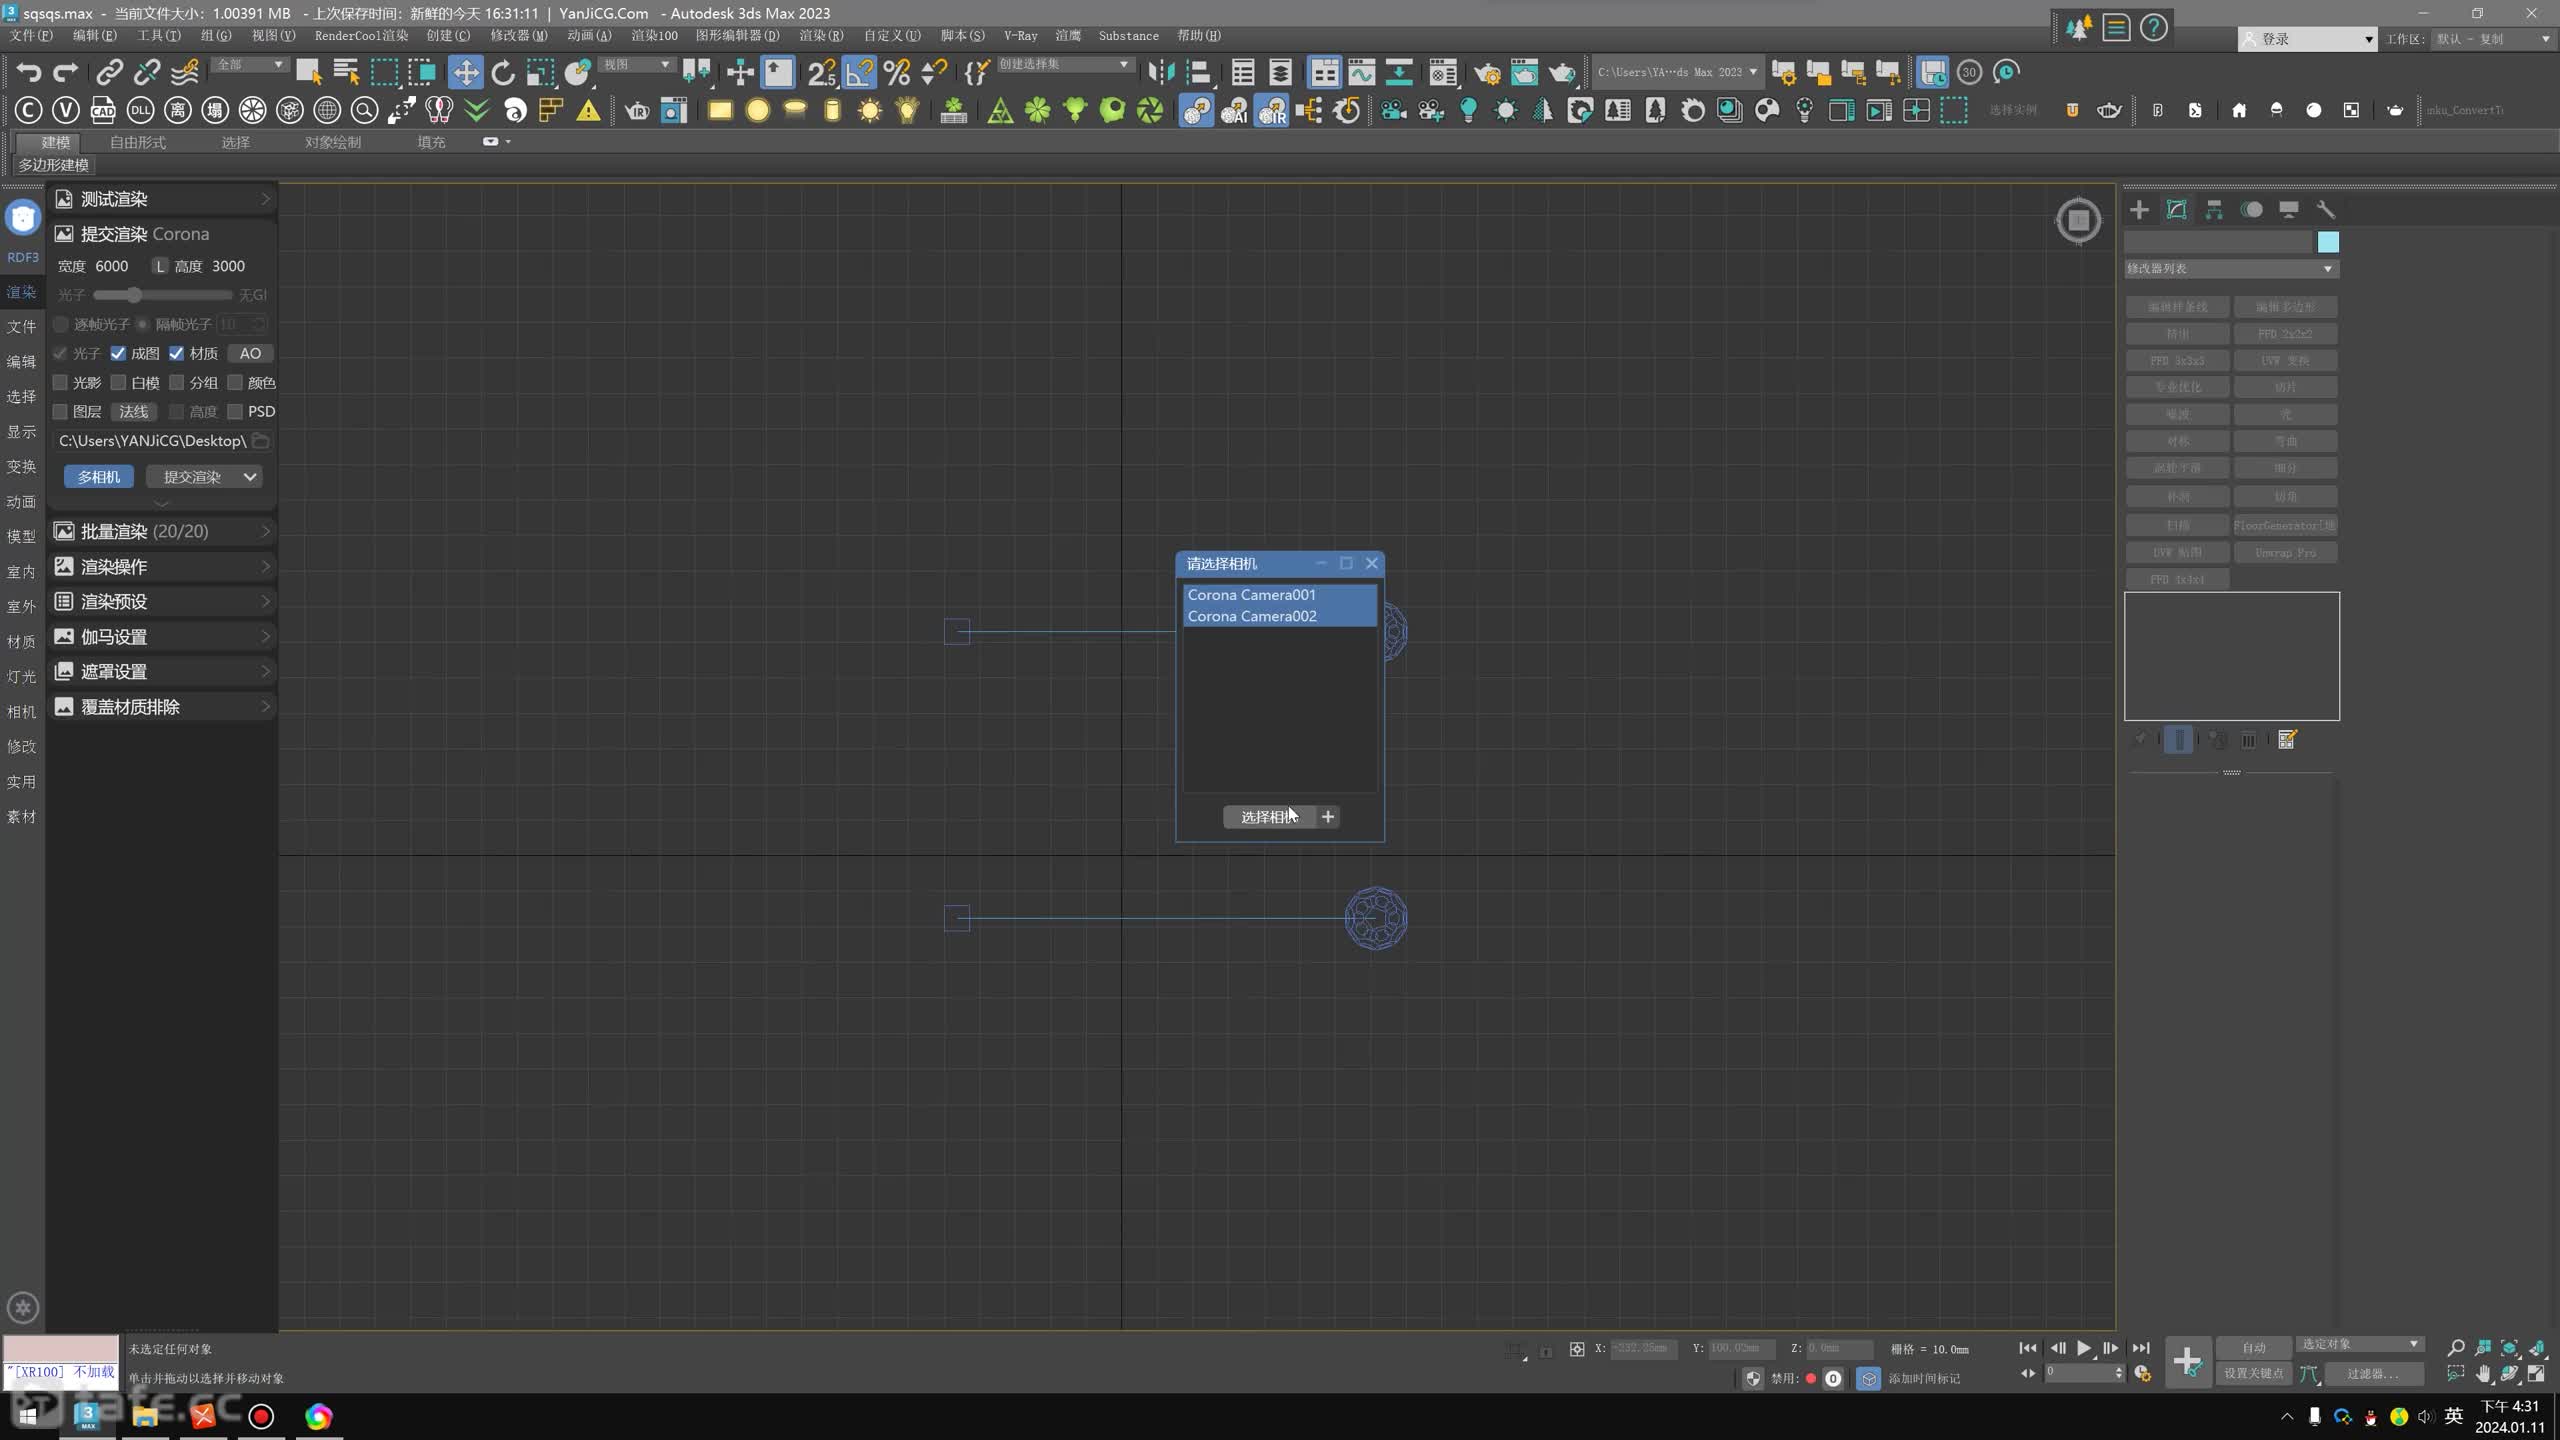Click the yellow warning triangle icon

pos(588,110)
